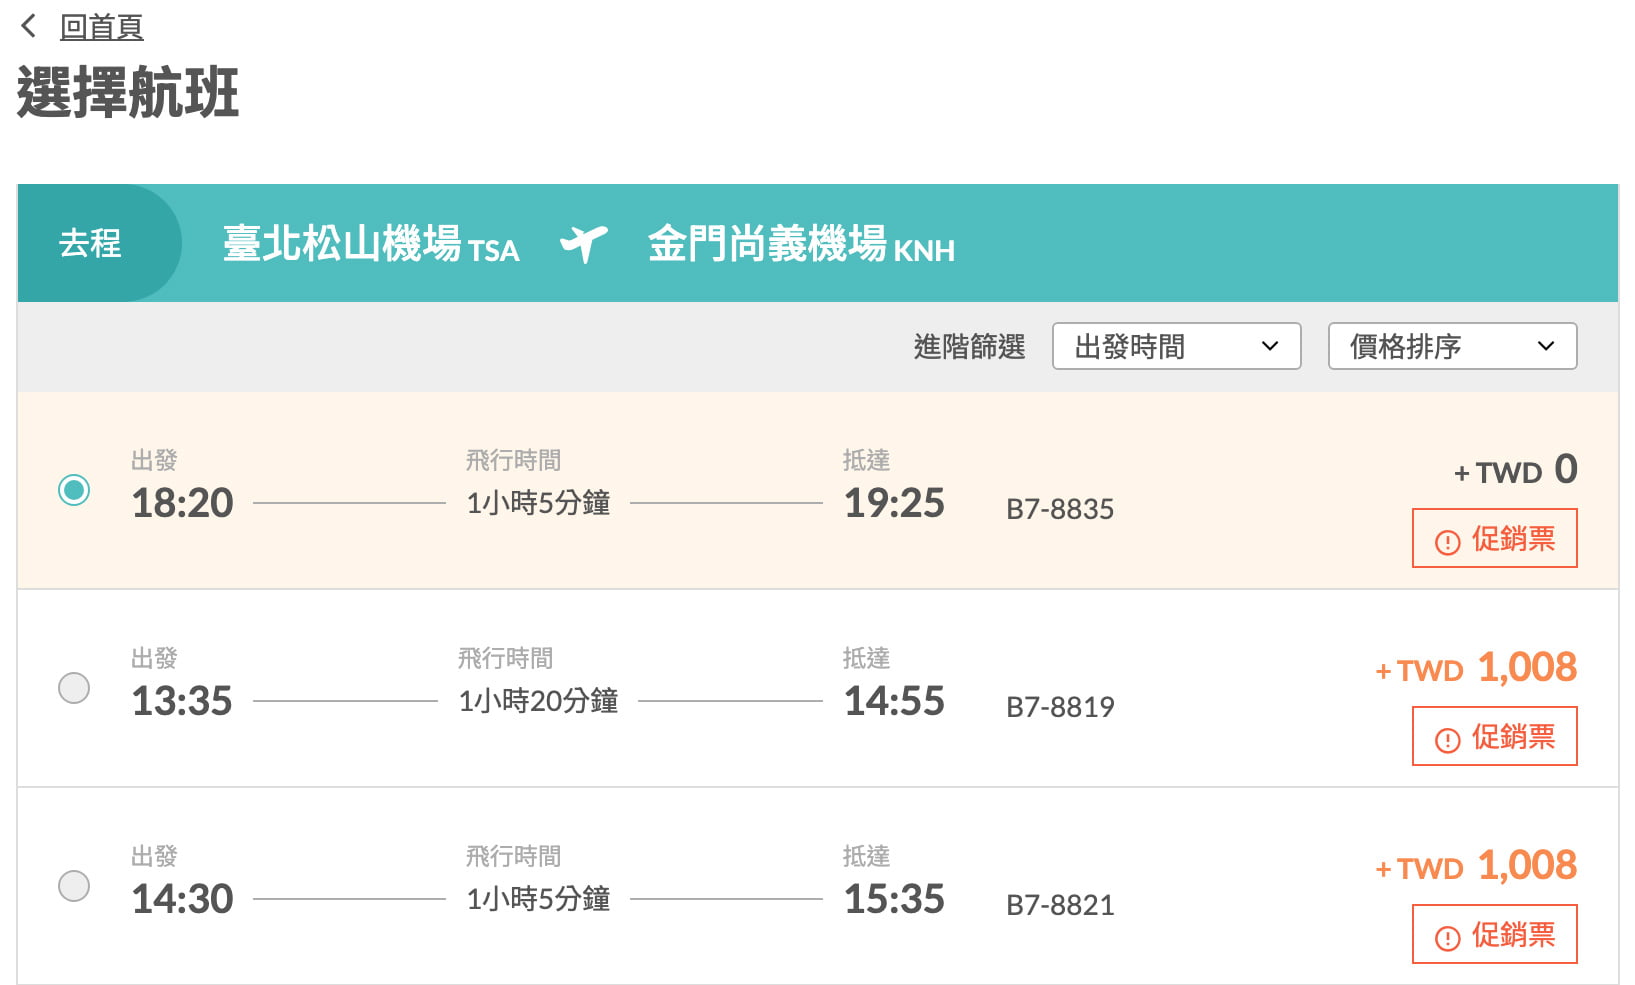Click 促銷票 button for flight B7-8819
Viewport: 1635px width, 985px height.
1494,737
